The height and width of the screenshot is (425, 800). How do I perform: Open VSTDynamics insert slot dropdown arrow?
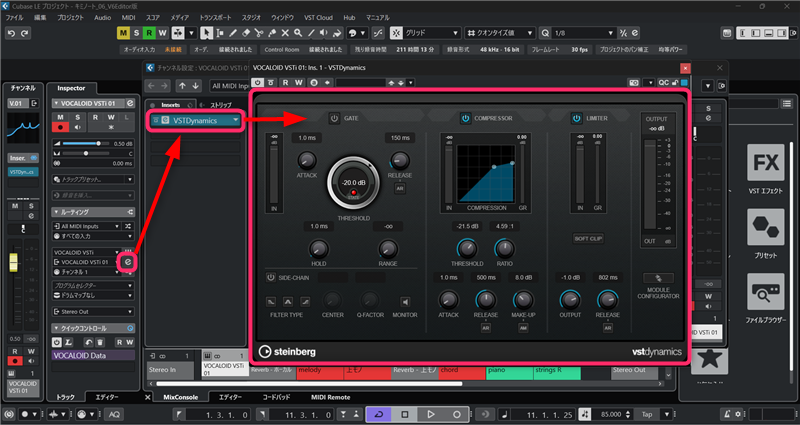tap(235, 120)
